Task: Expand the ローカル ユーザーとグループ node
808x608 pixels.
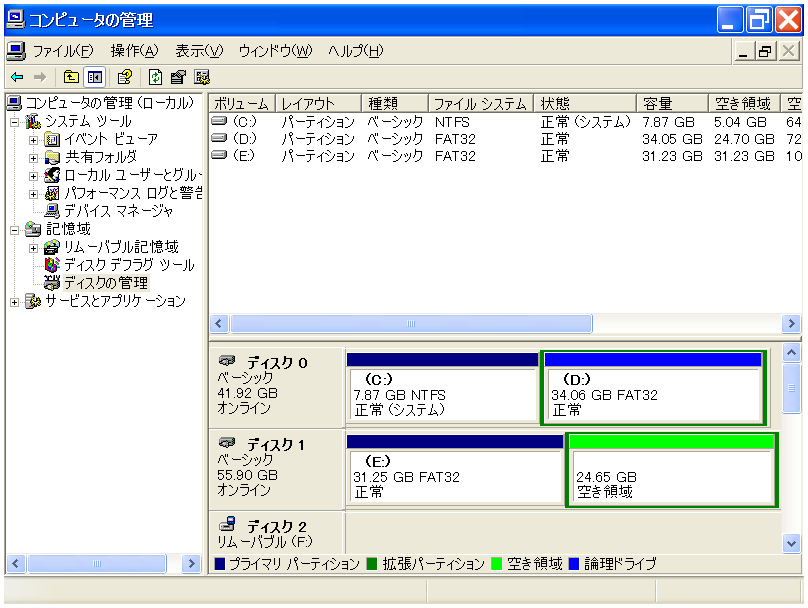Action: [x=33, y=176]
